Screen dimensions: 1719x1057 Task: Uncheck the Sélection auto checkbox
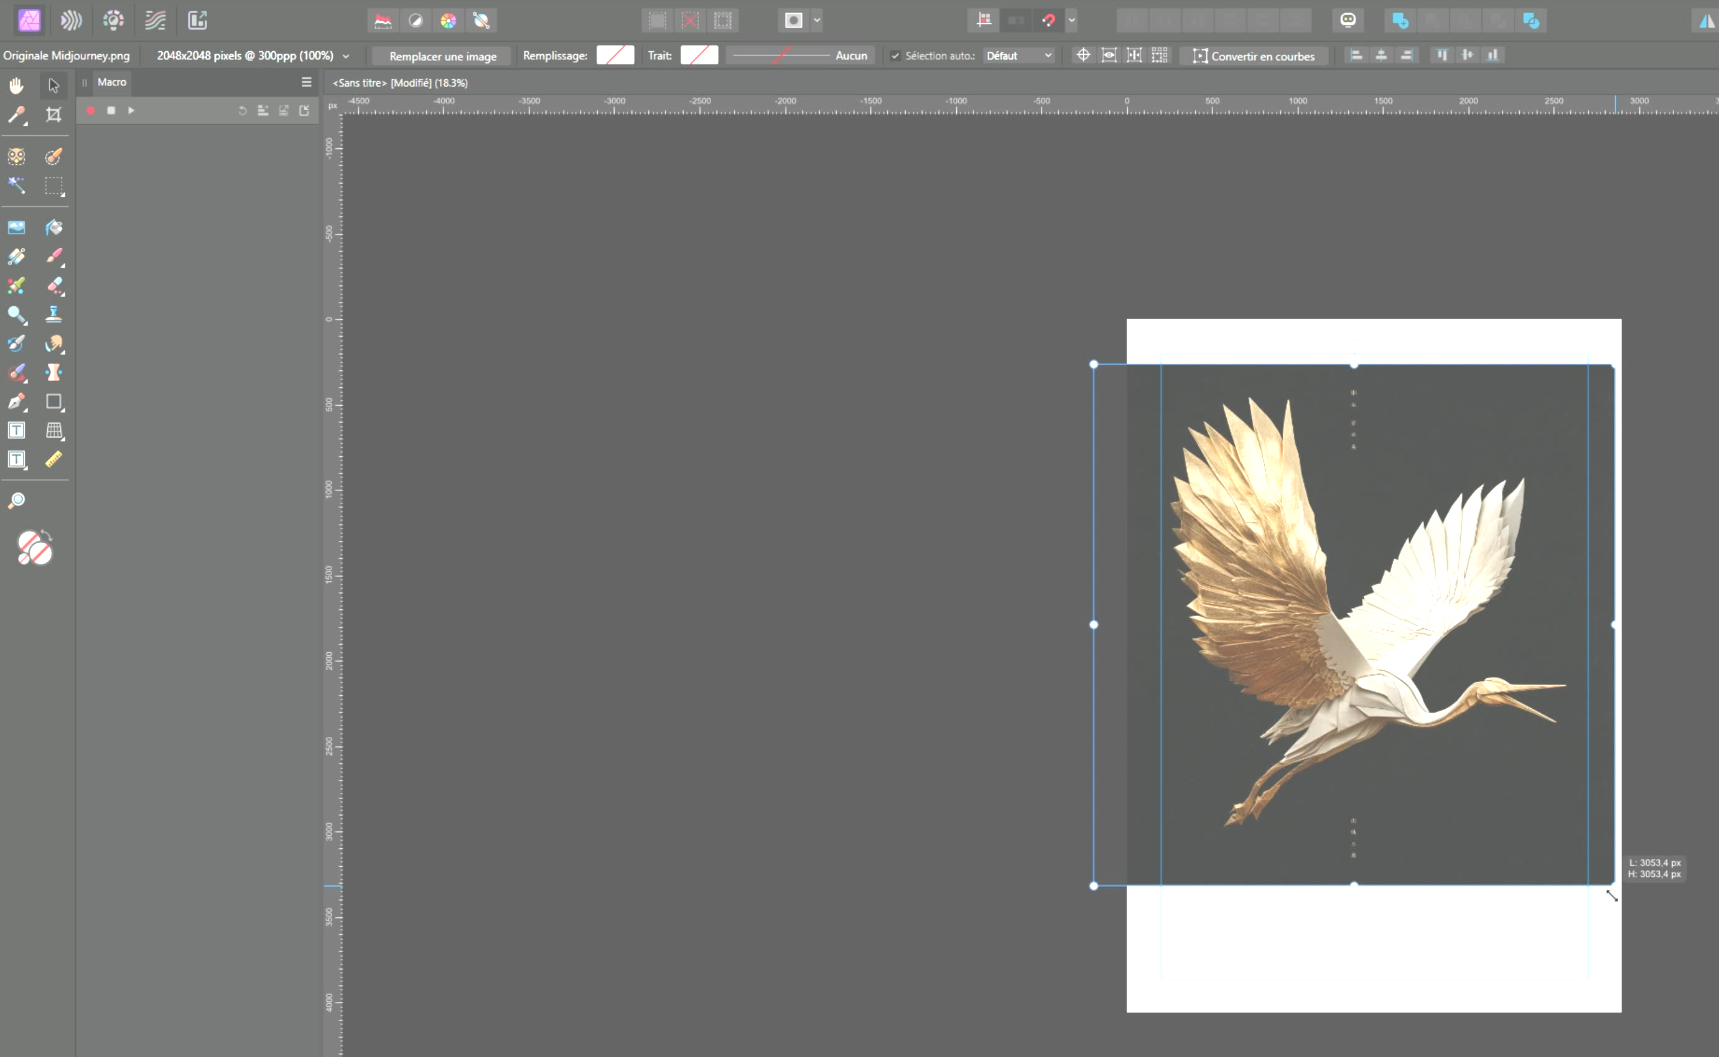point(895,56)
